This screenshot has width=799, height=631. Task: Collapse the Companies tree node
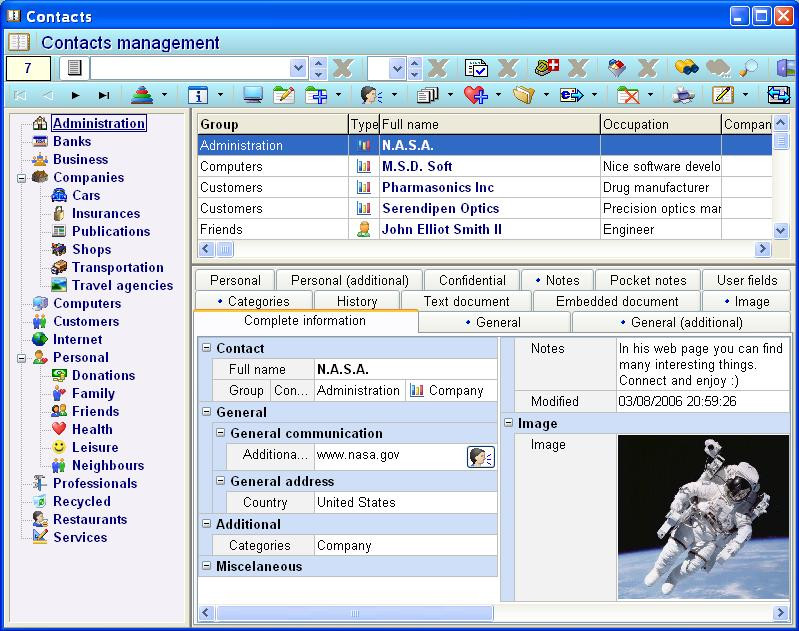point(21,178)
